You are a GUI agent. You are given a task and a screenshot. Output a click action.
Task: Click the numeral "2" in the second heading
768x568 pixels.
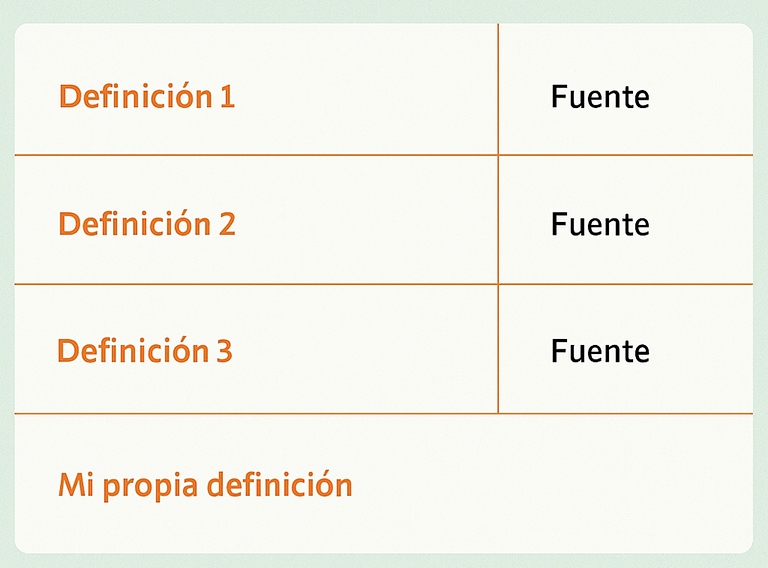point(226,224)
